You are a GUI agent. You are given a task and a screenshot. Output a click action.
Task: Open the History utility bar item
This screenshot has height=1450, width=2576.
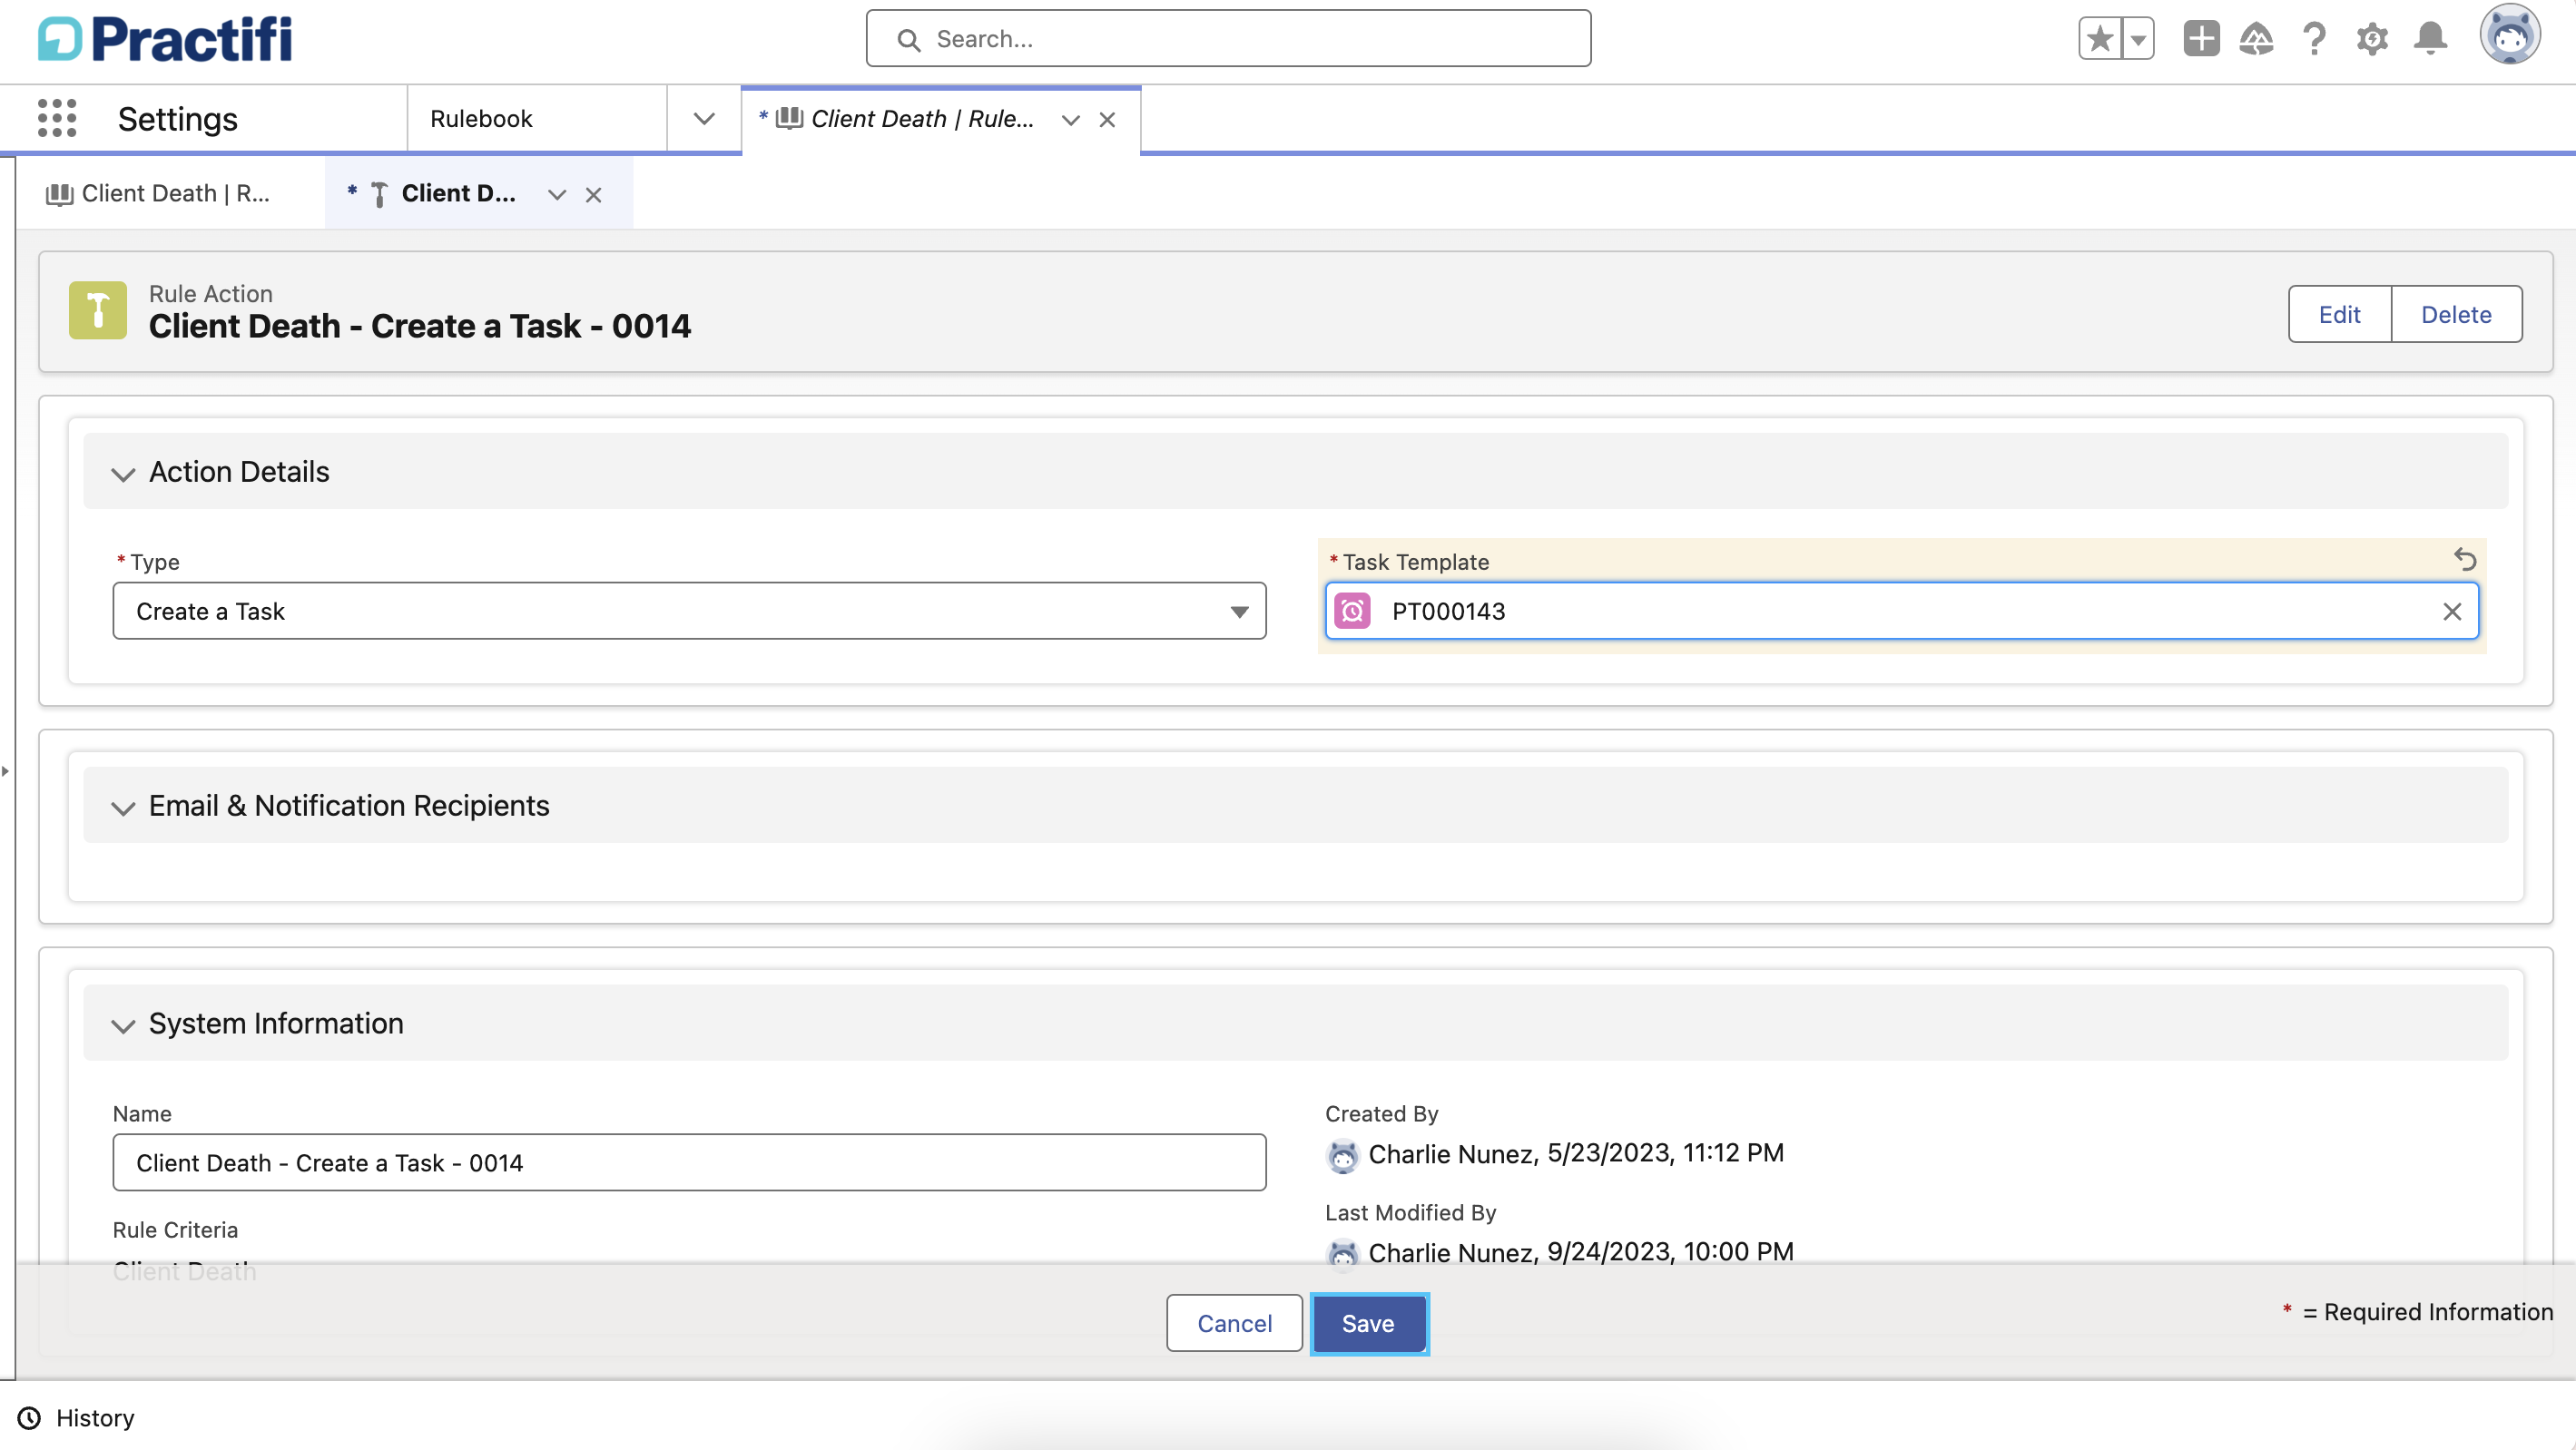(76, 1418)
